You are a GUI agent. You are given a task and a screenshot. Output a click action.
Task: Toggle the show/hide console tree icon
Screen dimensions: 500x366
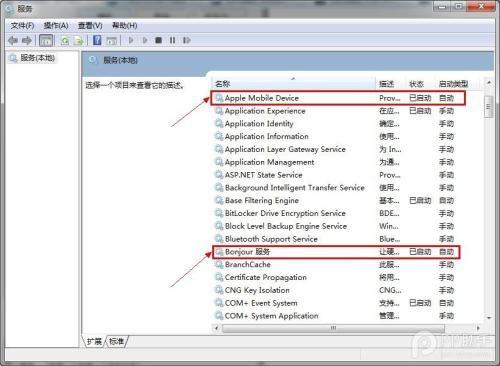(46, 40)
